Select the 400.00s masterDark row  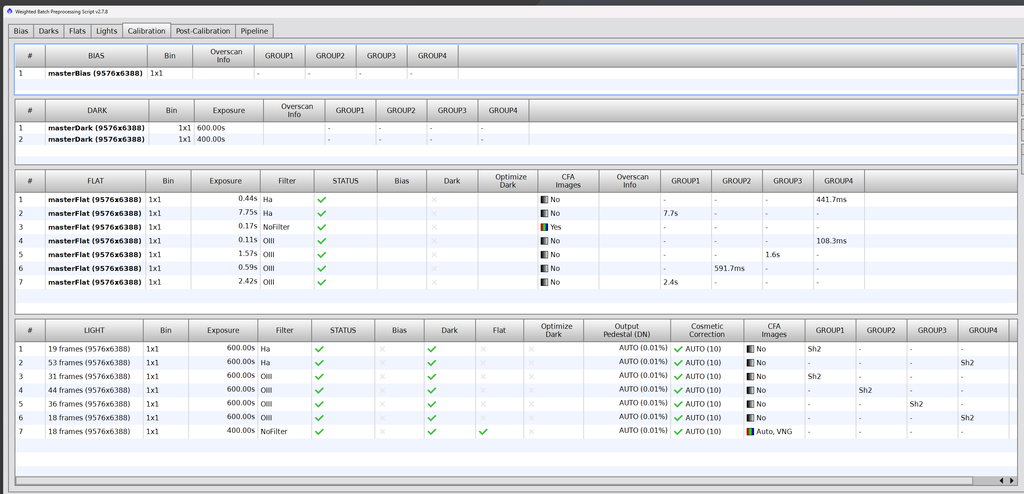(x=516, y=139)
